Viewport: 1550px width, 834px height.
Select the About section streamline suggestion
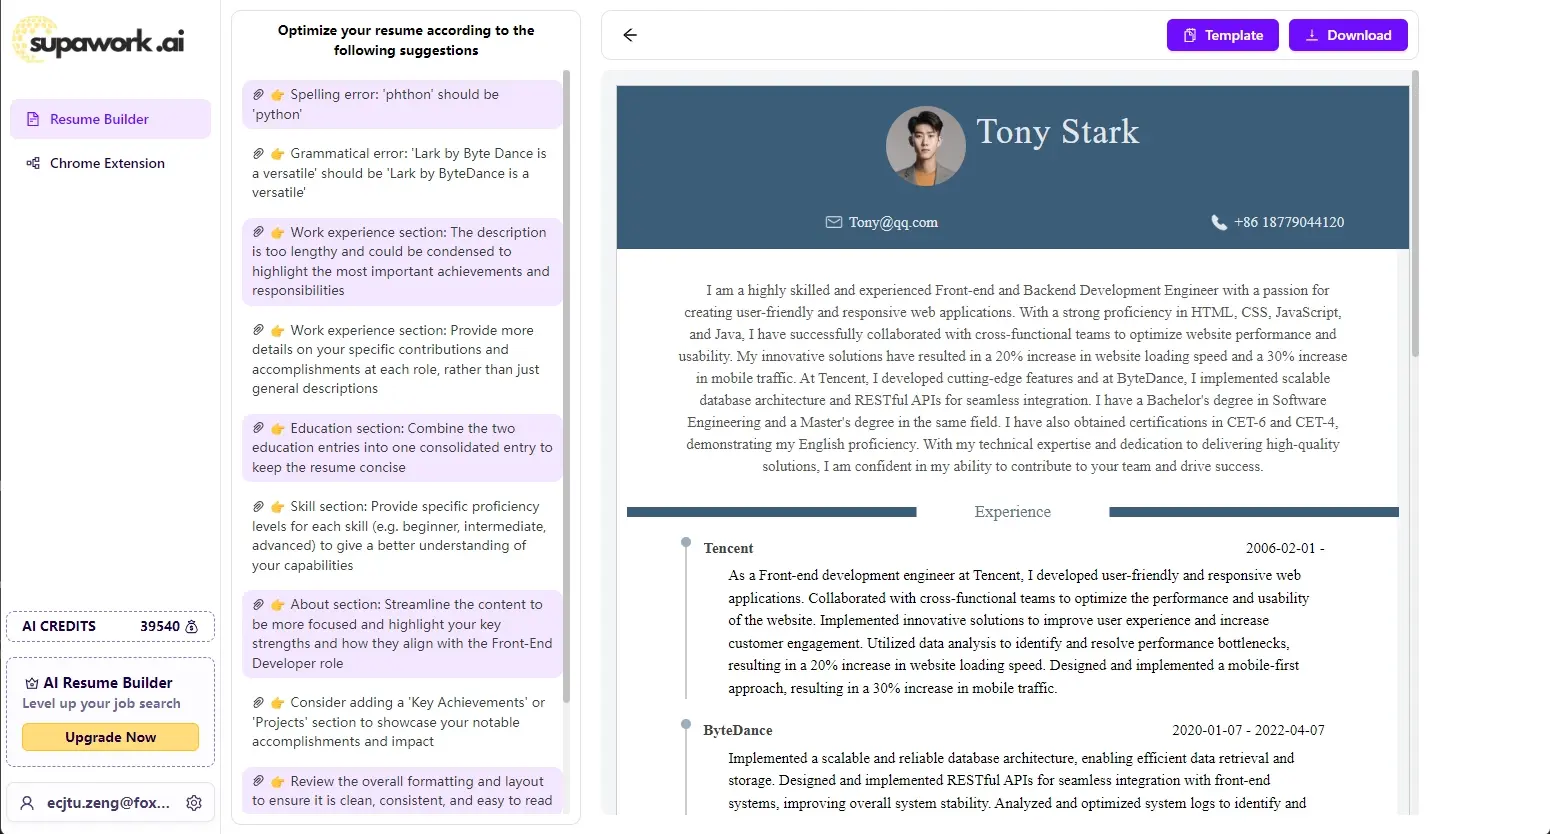pyautogui.click(x=401, y=633)
